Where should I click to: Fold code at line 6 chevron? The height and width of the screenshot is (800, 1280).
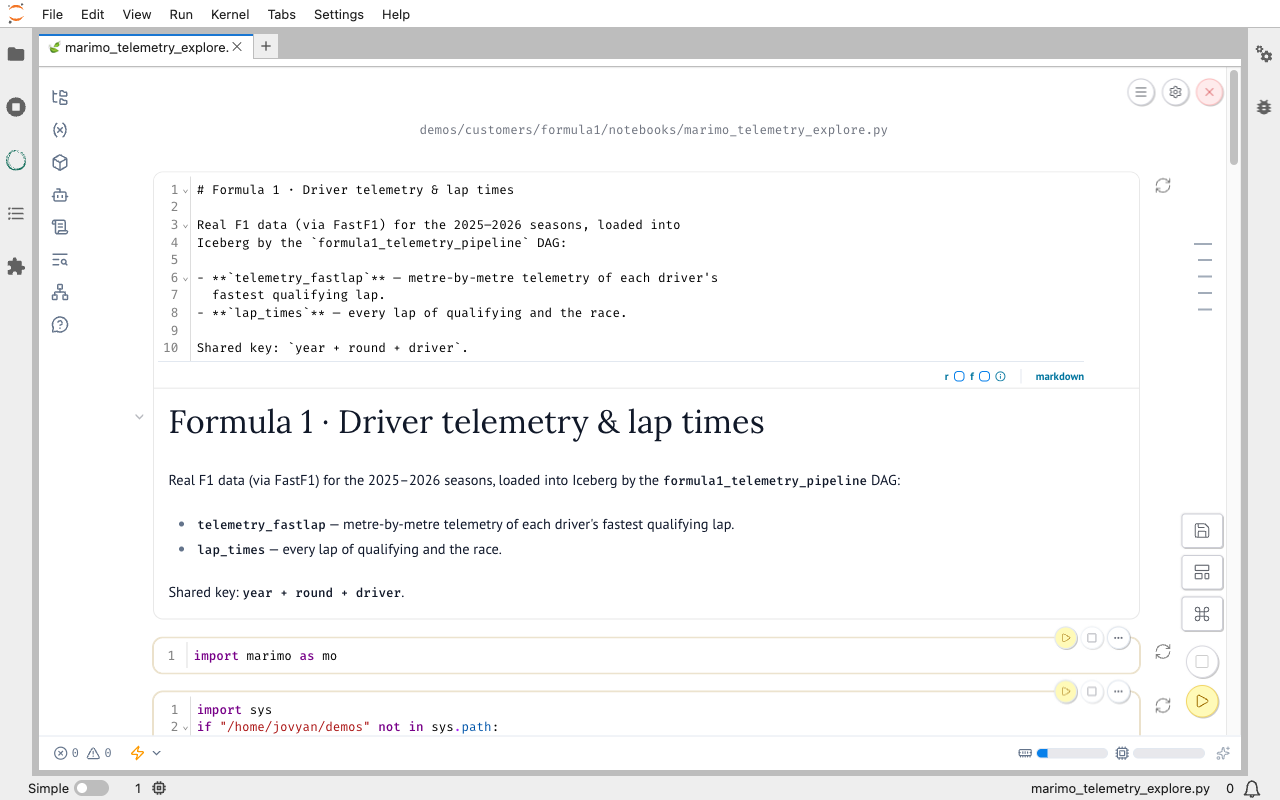187,278
